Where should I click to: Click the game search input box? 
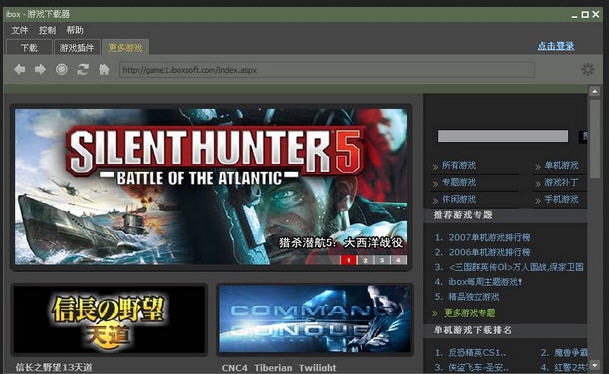pyautogui.click(x=503, y=136)
